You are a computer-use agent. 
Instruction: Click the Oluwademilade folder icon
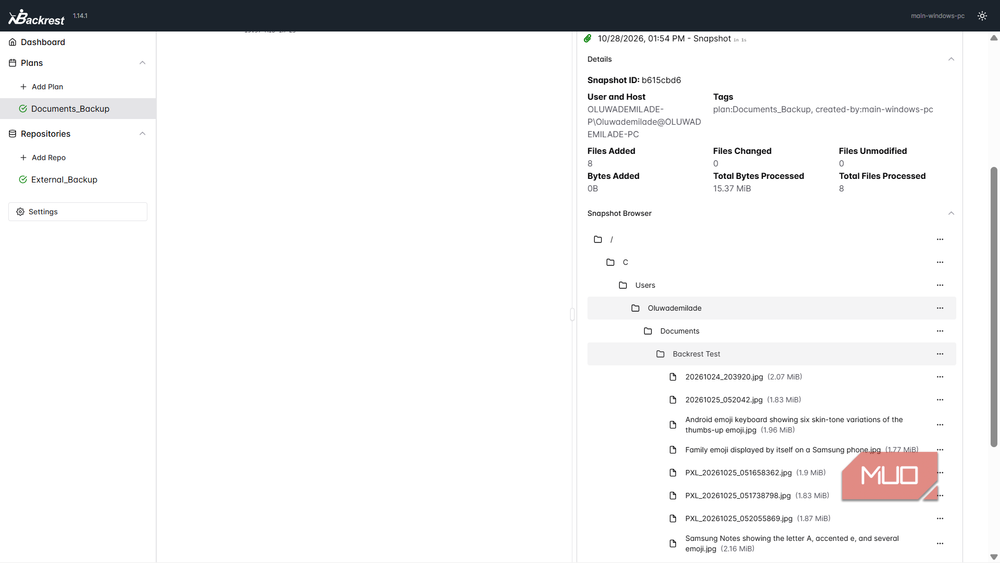coord(635,309)
